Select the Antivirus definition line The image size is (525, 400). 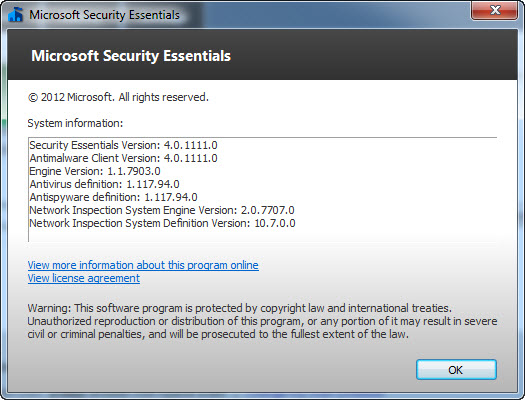pyautogui.click(x=104, y=184)
